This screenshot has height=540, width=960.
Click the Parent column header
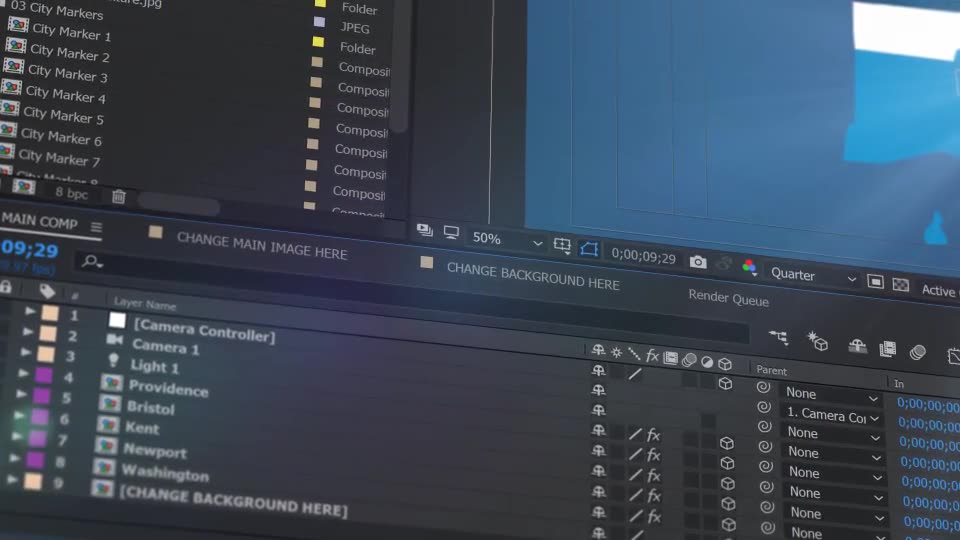click(x=771, y=370)
